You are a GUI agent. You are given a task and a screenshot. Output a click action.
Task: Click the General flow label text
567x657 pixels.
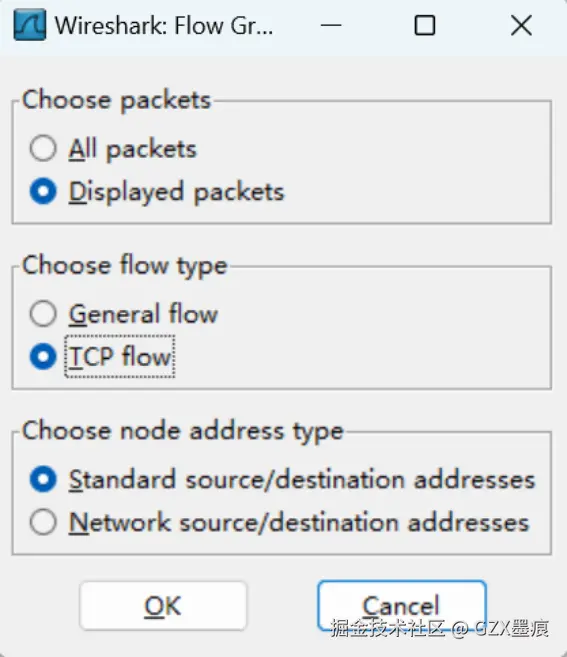tap(143, 313)
